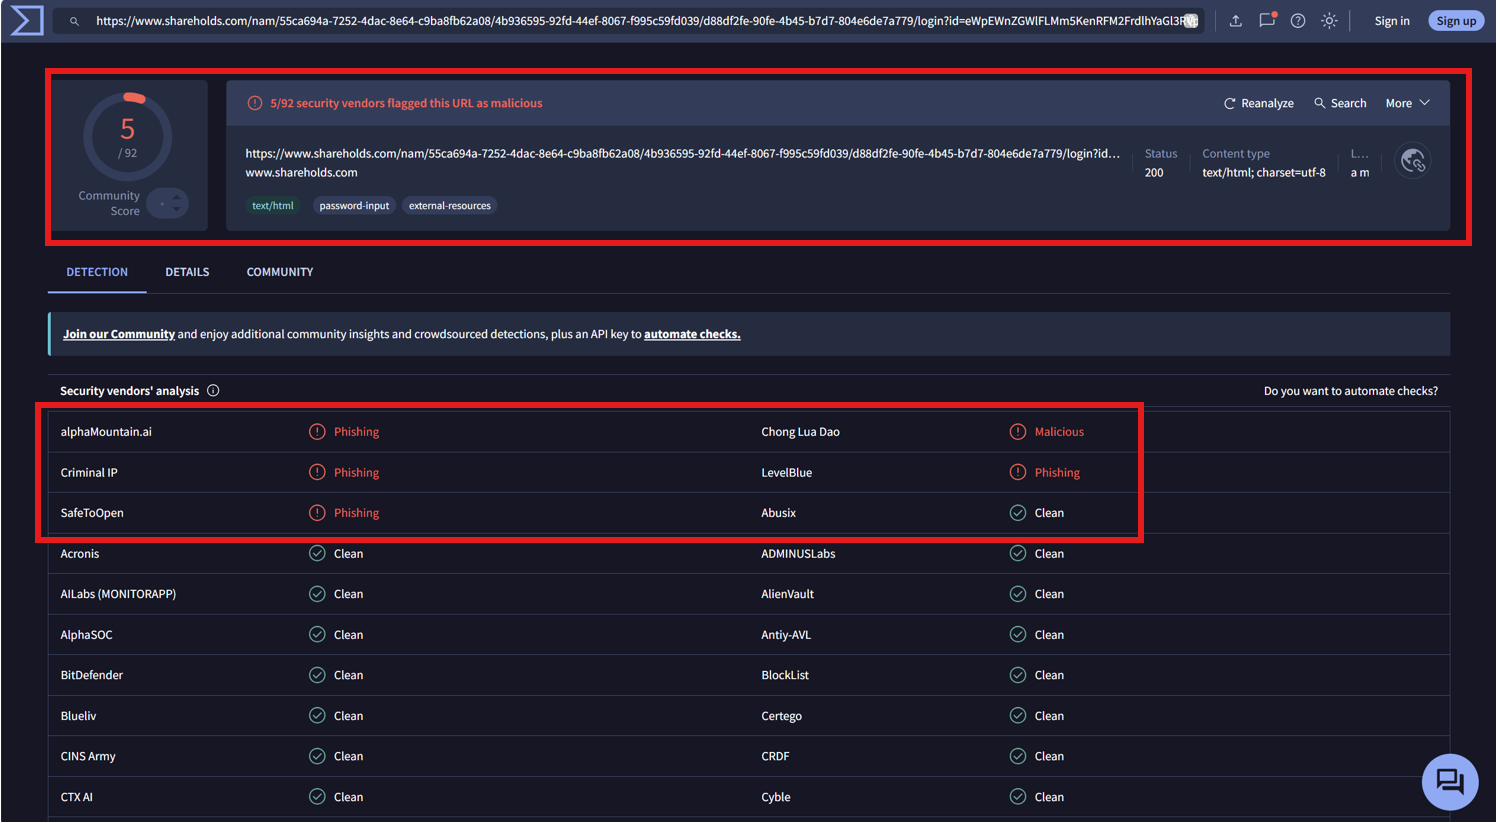The width and height of the screenshot is (1500, 823).
Task: Click the SafeToOpen vendor name
Action: pyautogui.click(x=92, y=513)
